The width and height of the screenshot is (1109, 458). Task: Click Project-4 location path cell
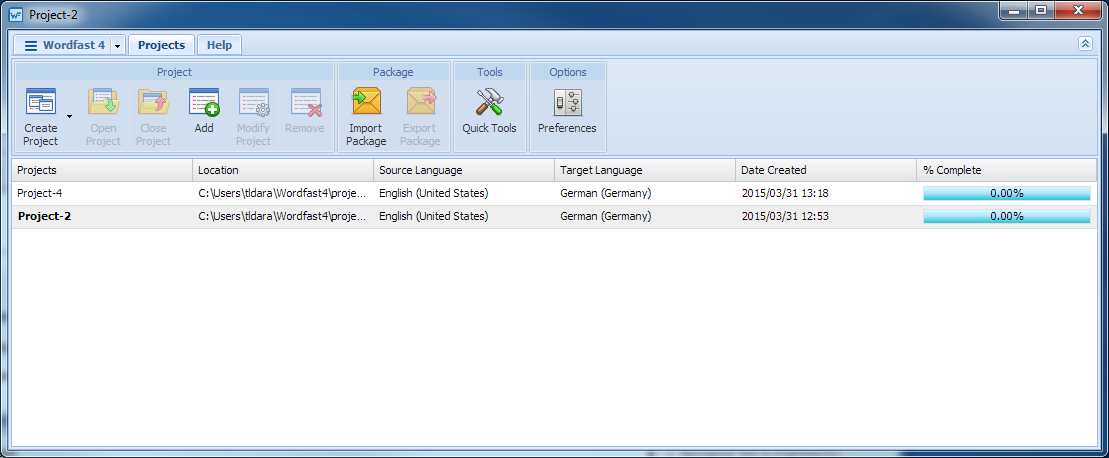283,193
